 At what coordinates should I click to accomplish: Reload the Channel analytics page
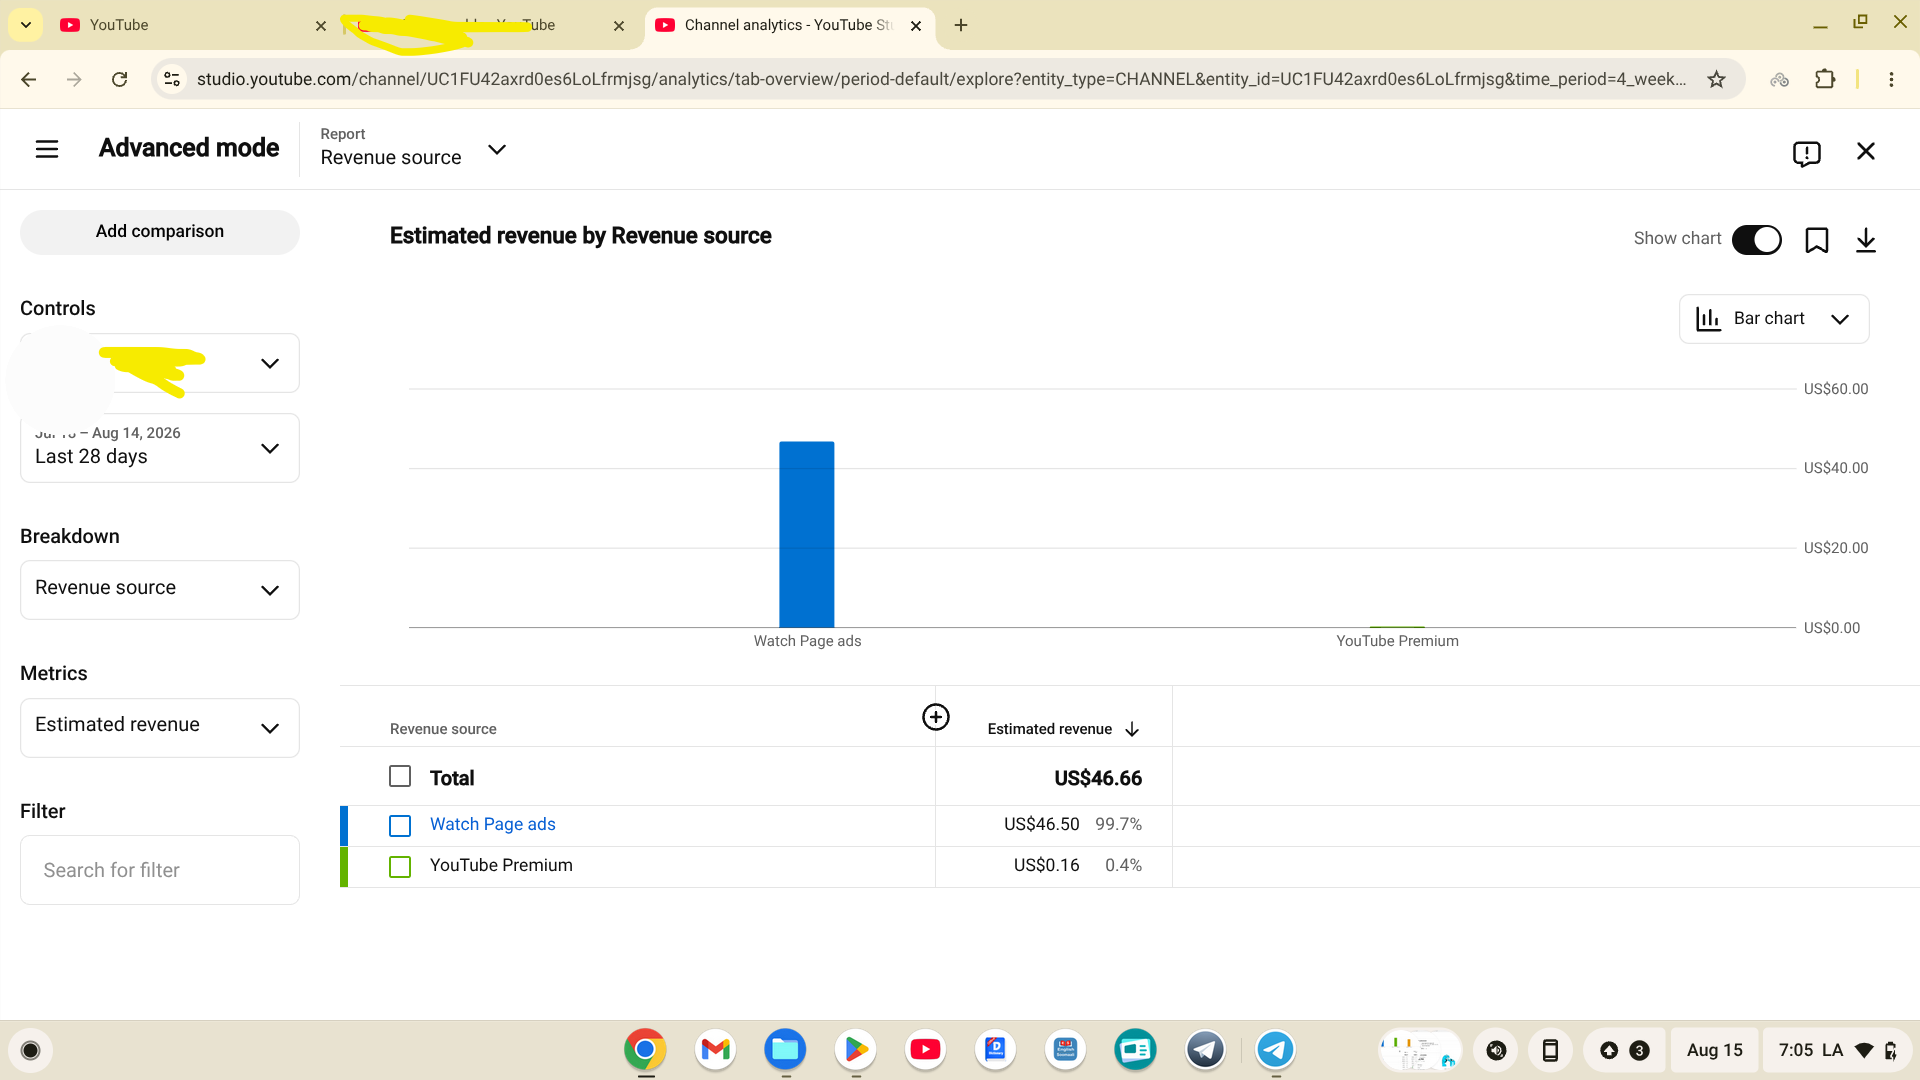[x=119, y=79]
